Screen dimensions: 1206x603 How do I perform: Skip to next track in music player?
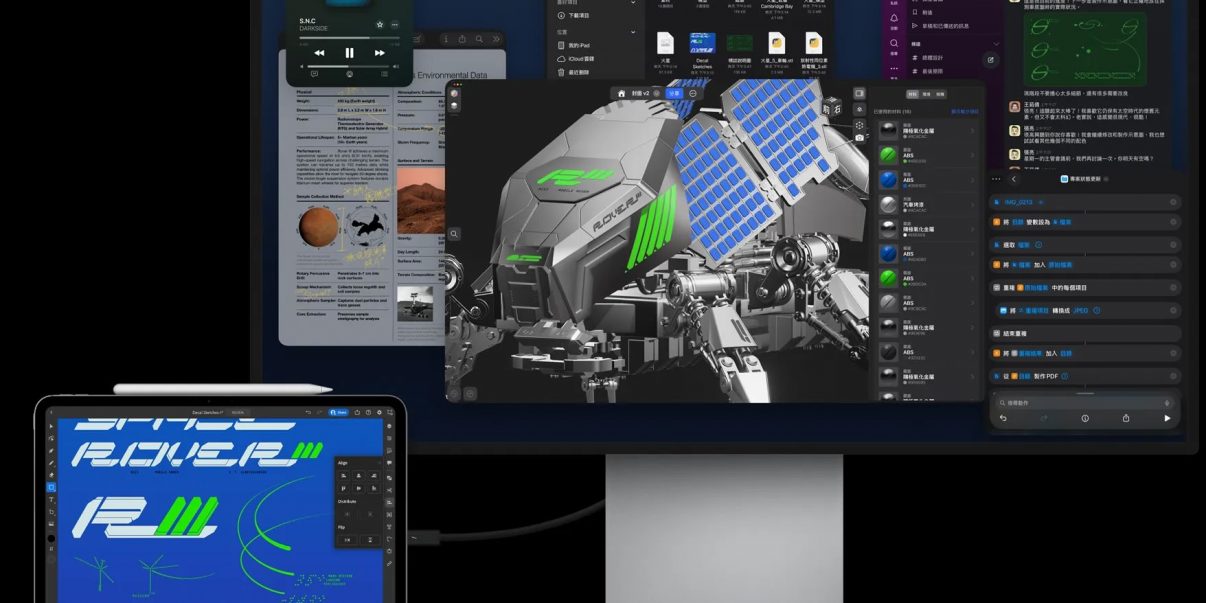pos(380,53)
